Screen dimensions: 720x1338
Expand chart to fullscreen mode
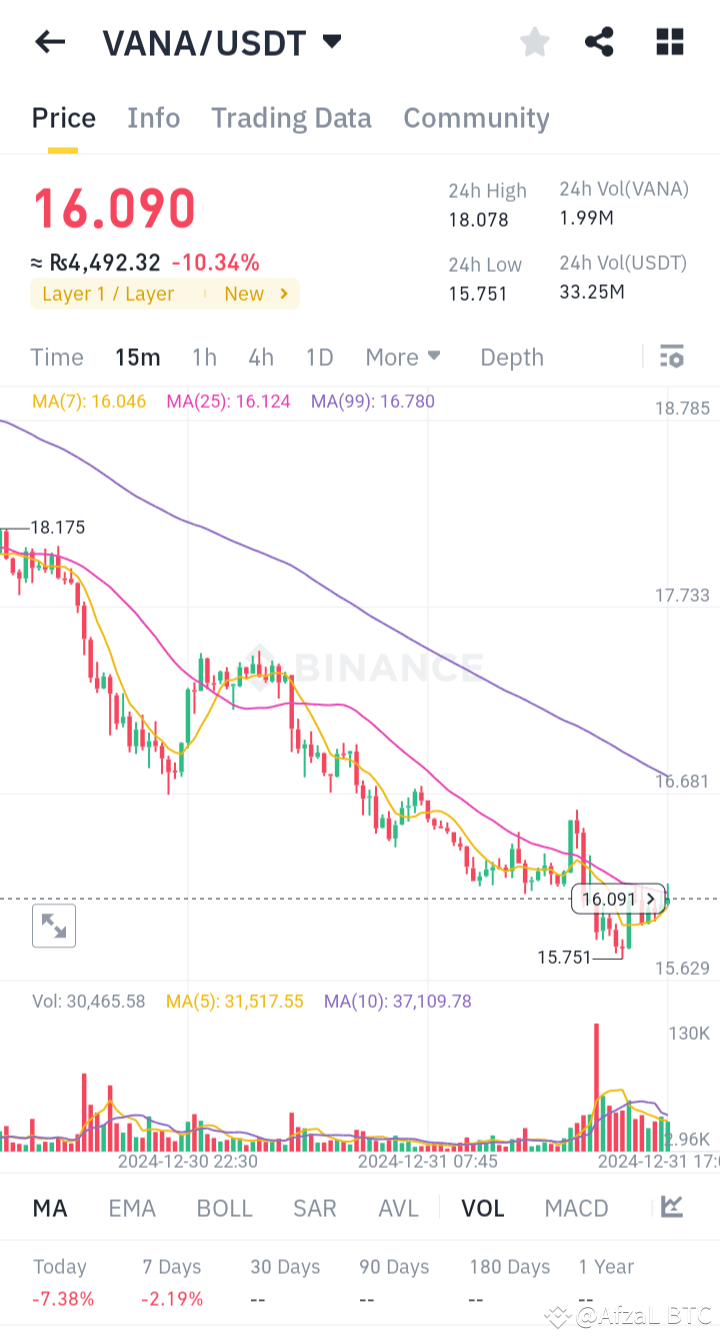pyautogui.click(x=53, y=925)
